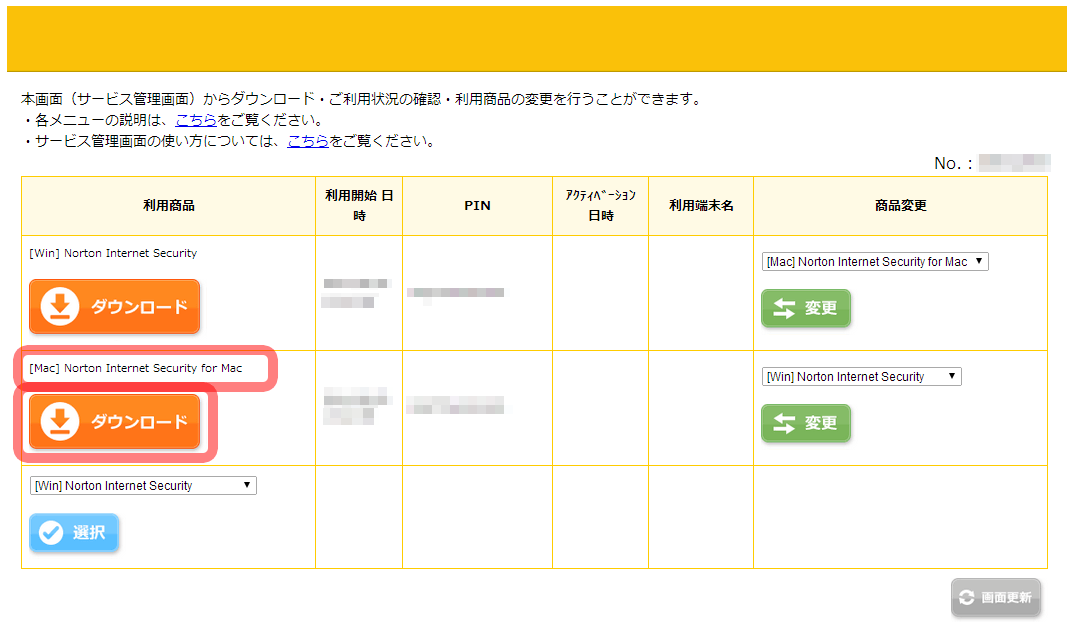The height and width of the screenshot is (629, 1067).
Task: Open the こちら link about using サービス管理画面
Action: coord(308,142)
